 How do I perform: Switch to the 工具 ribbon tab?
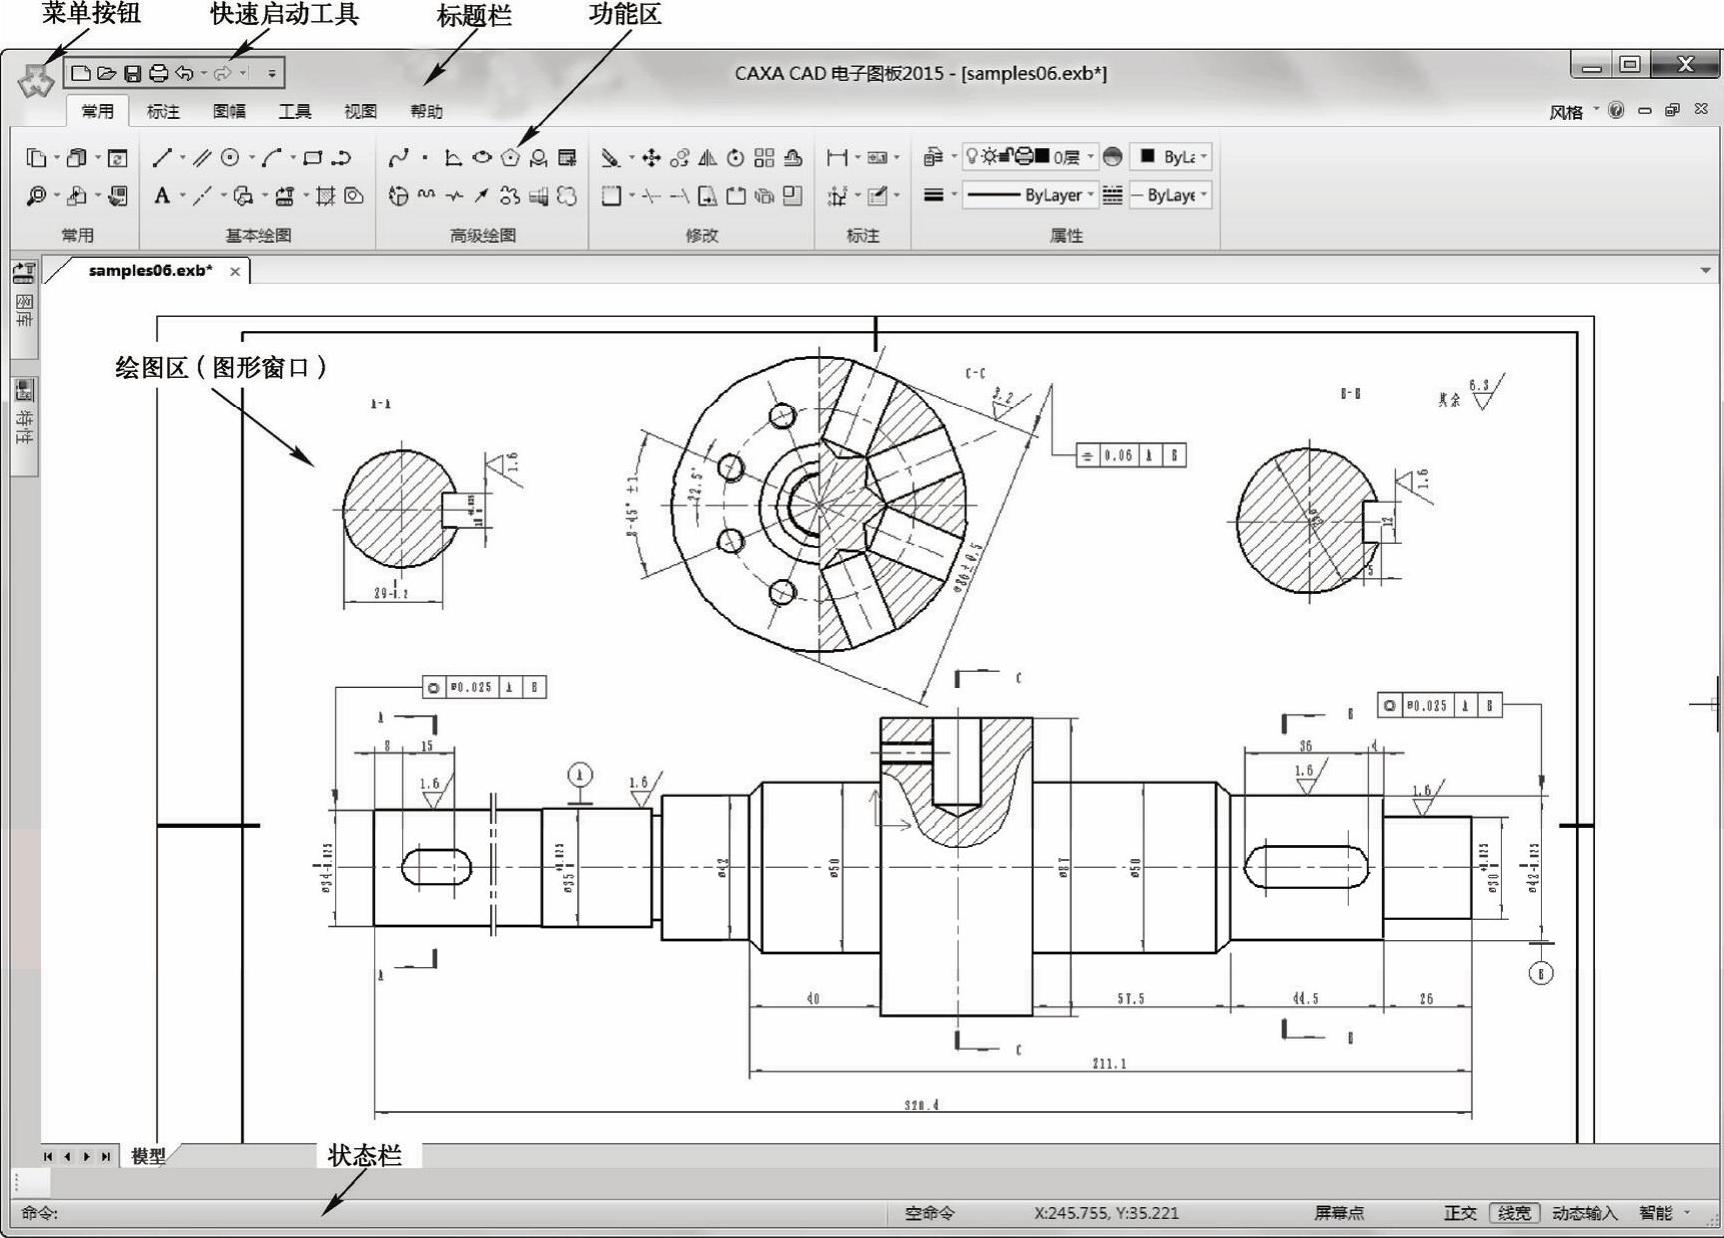click(294, 112)
